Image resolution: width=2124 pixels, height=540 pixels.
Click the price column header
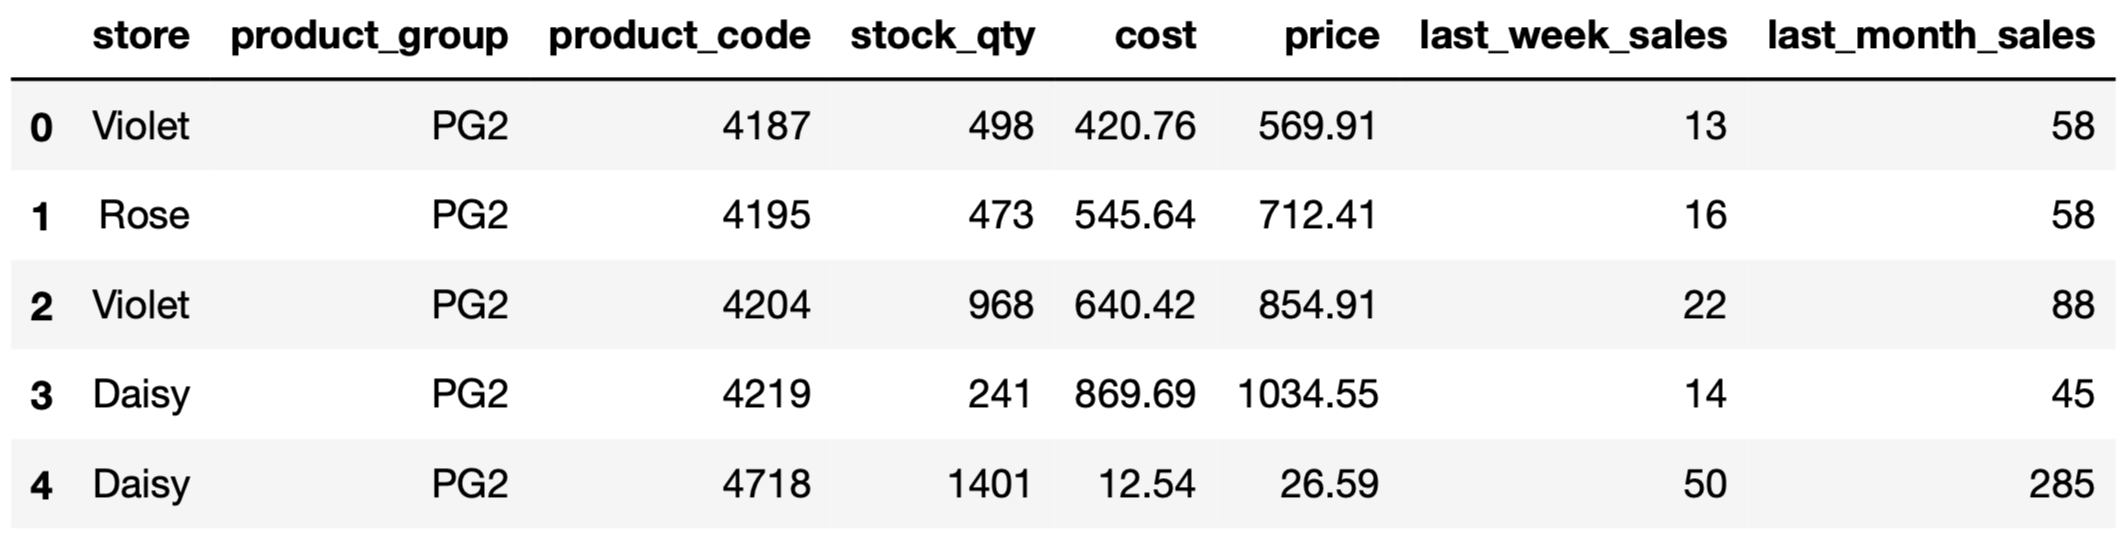[1331, 36]
